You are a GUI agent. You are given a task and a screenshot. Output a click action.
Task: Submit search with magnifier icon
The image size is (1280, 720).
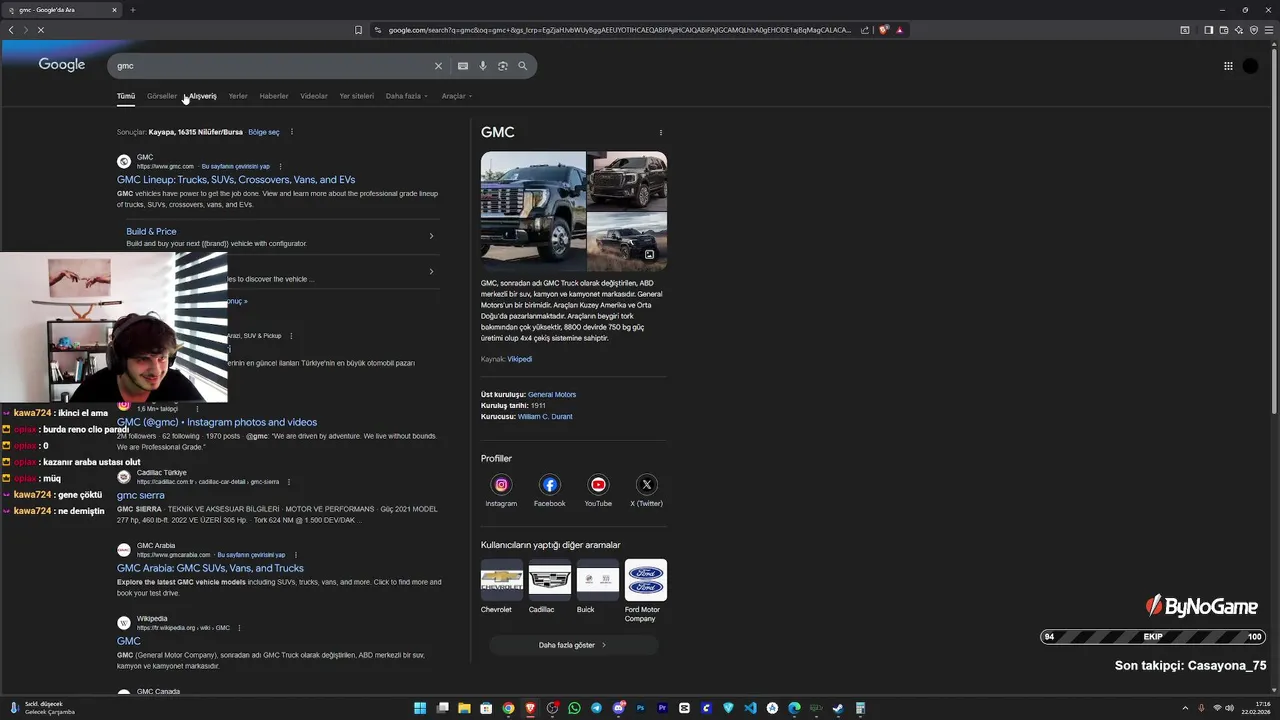522,66
